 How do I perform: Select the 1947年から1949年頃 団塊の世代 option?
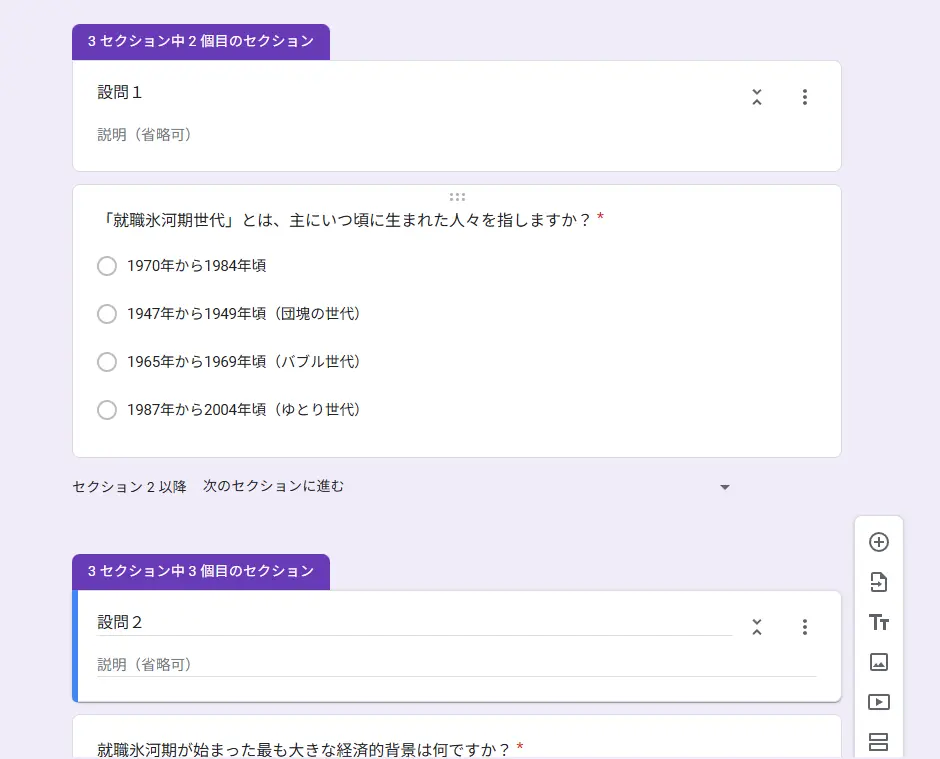[107, 314]
